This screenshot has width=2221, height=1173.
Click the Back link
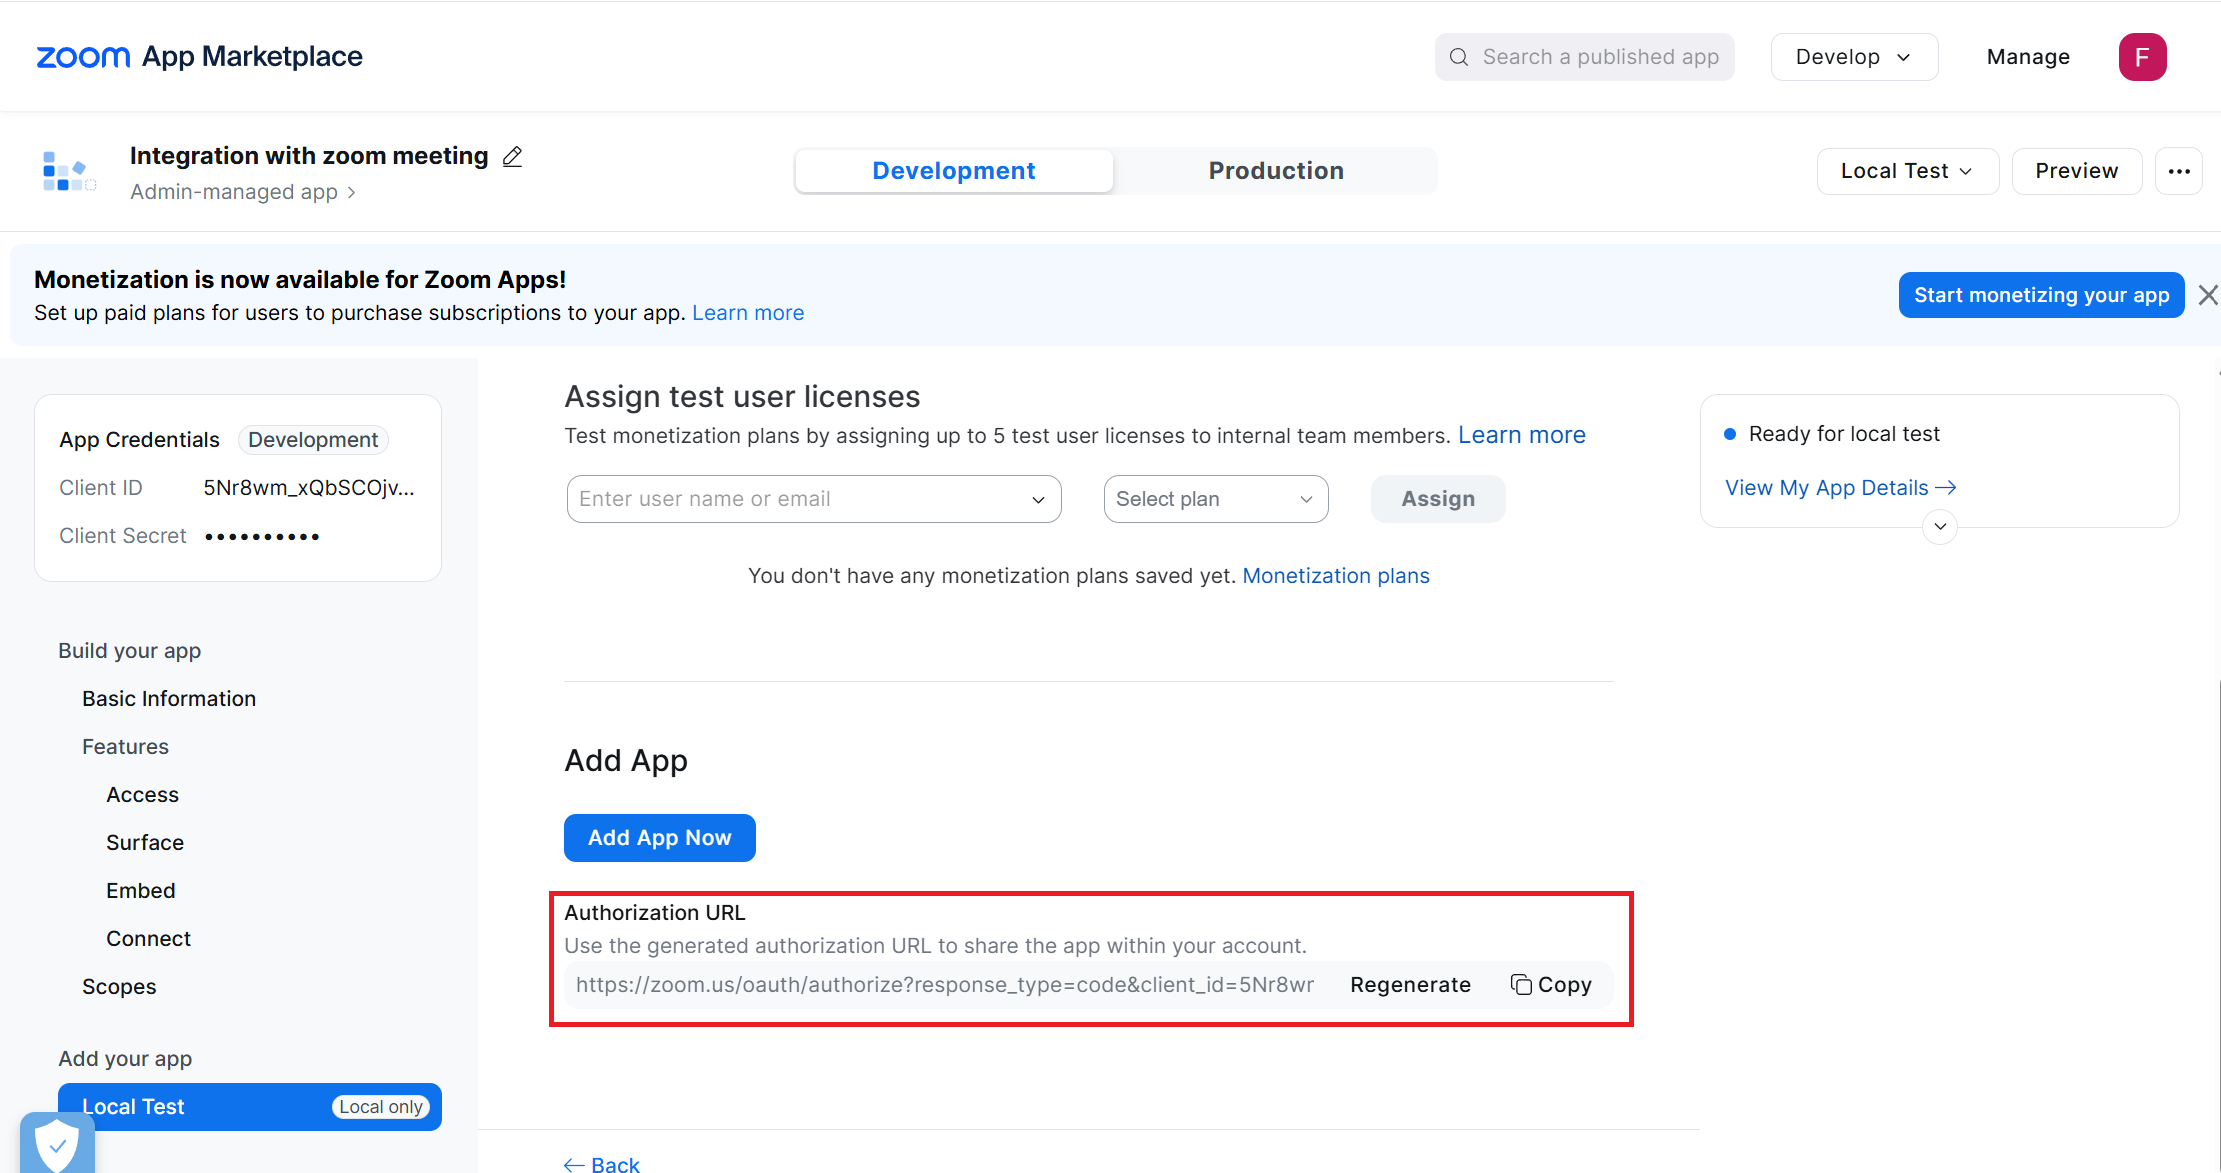click(602, 1164)
